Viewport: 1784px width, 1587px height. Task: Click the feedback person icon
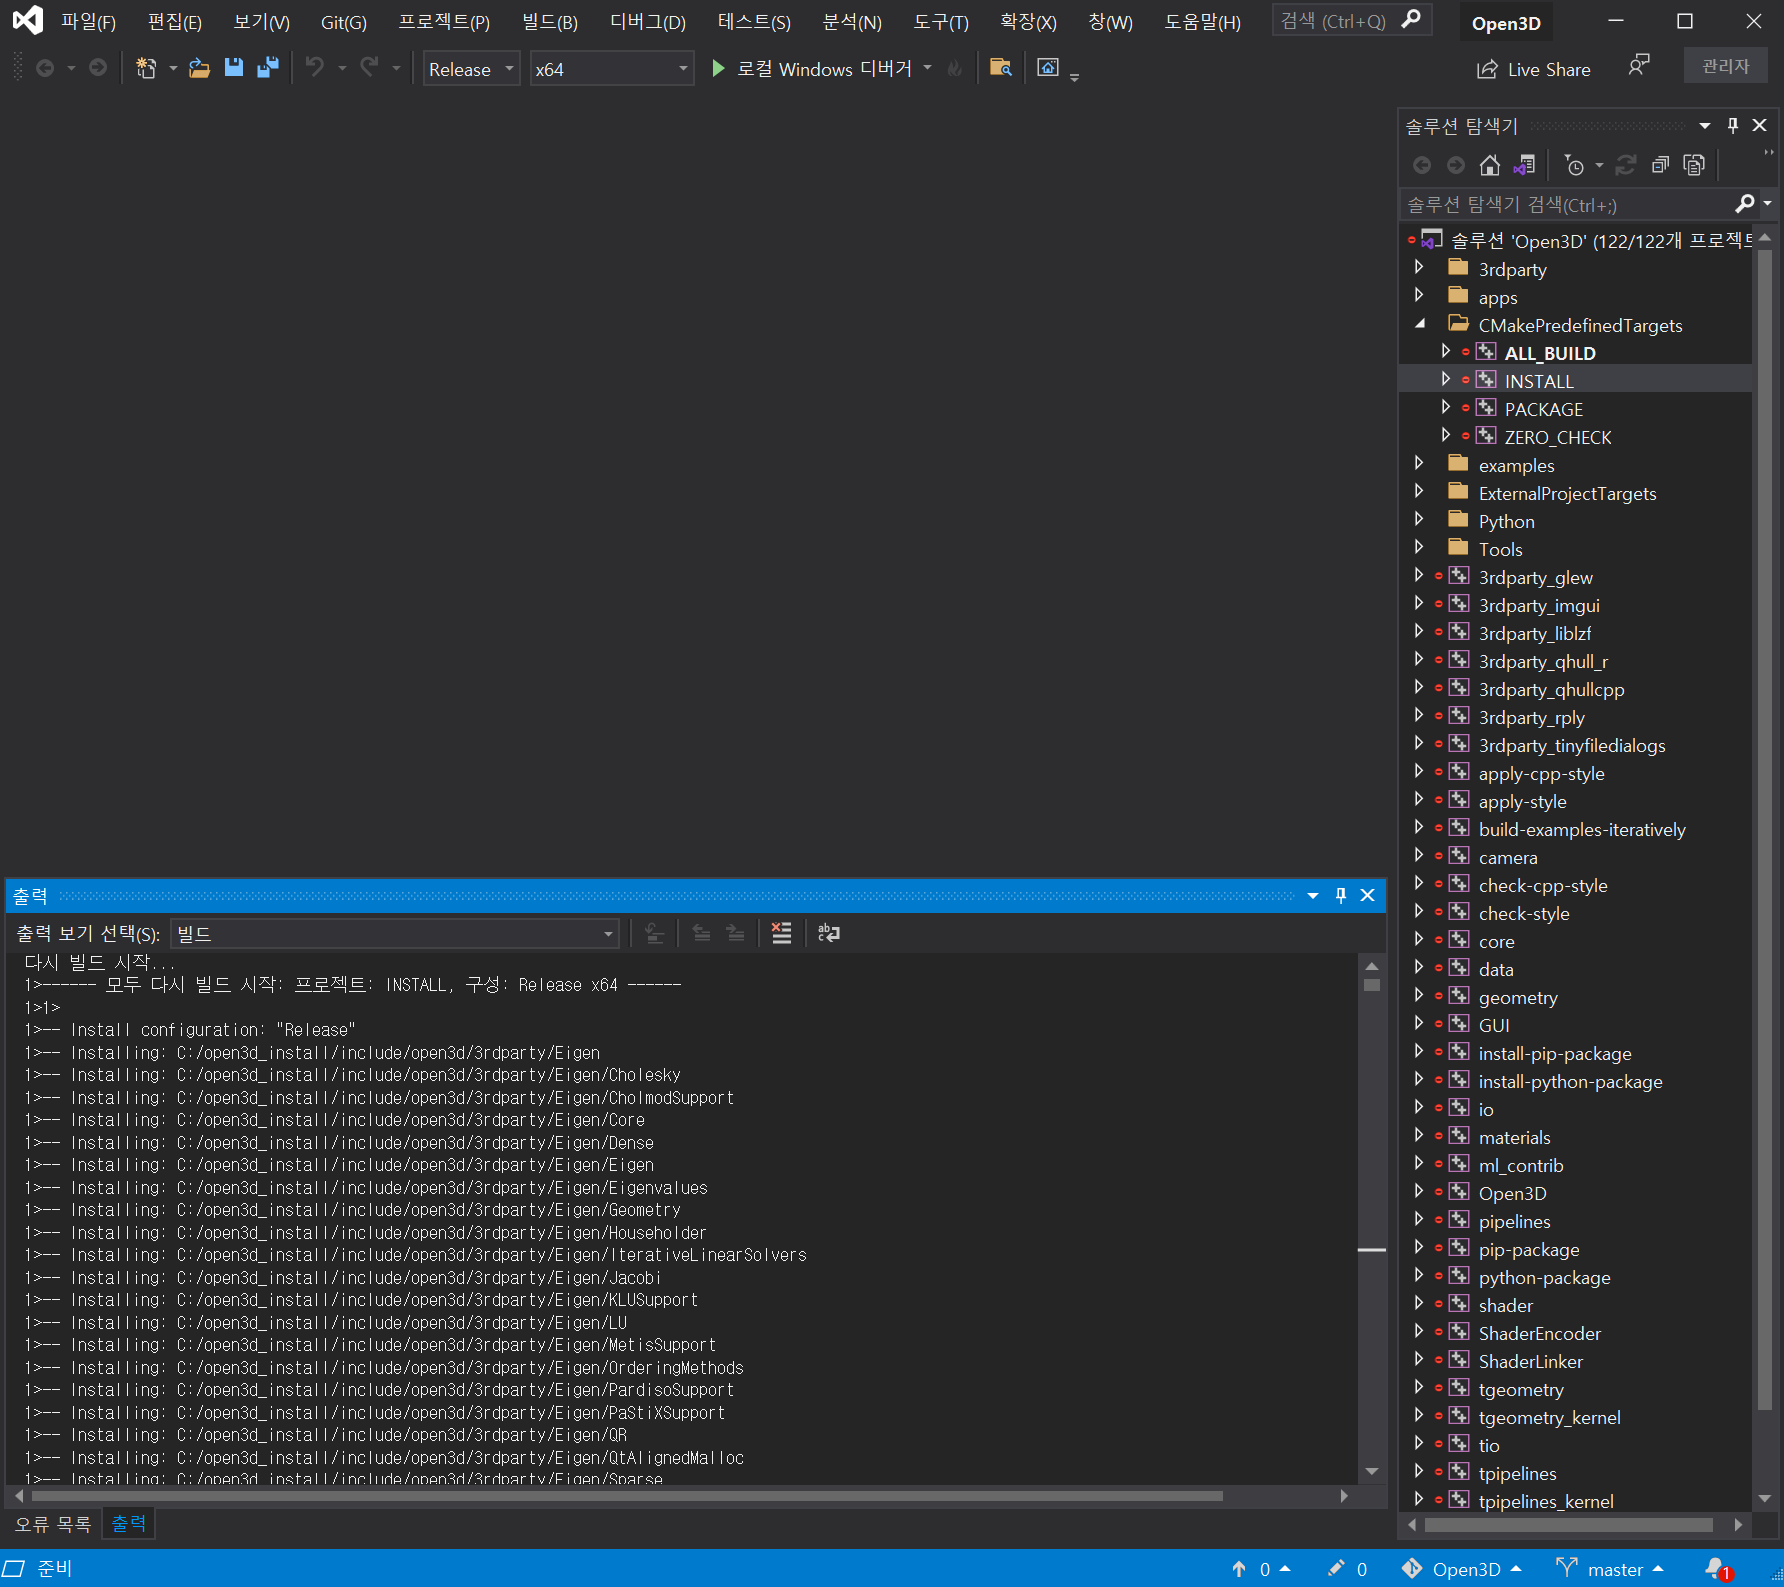(1638, 66)
